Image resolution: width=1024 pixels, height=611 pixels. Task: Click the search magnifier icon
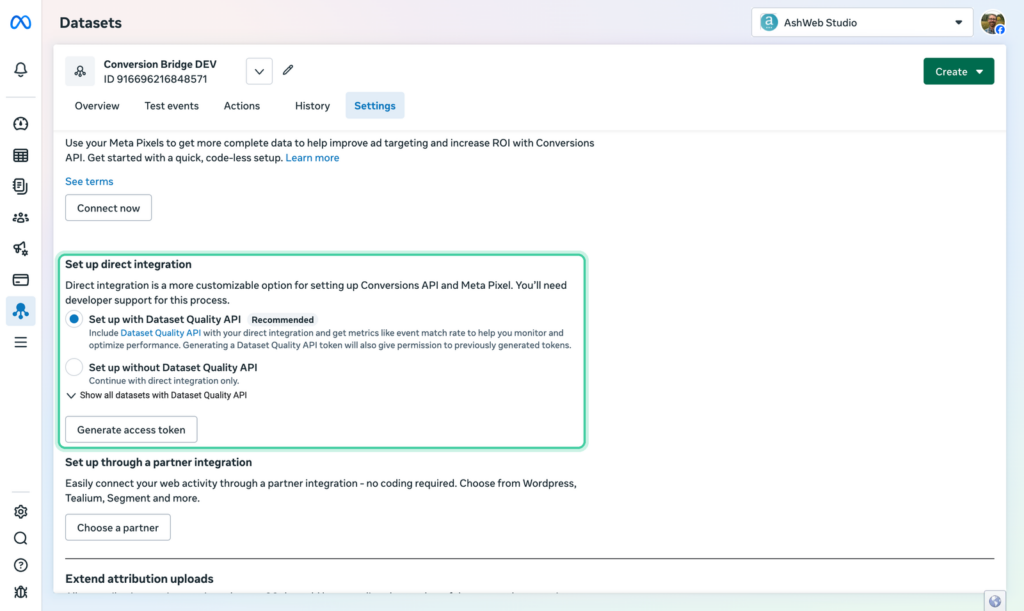click(x=20, y=539)
